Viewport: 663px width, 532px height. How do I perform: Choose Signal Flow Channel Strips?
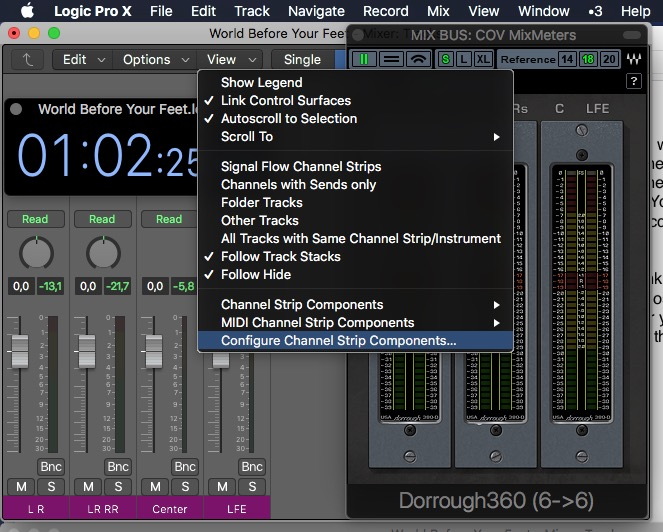click(x=355, y=167)
